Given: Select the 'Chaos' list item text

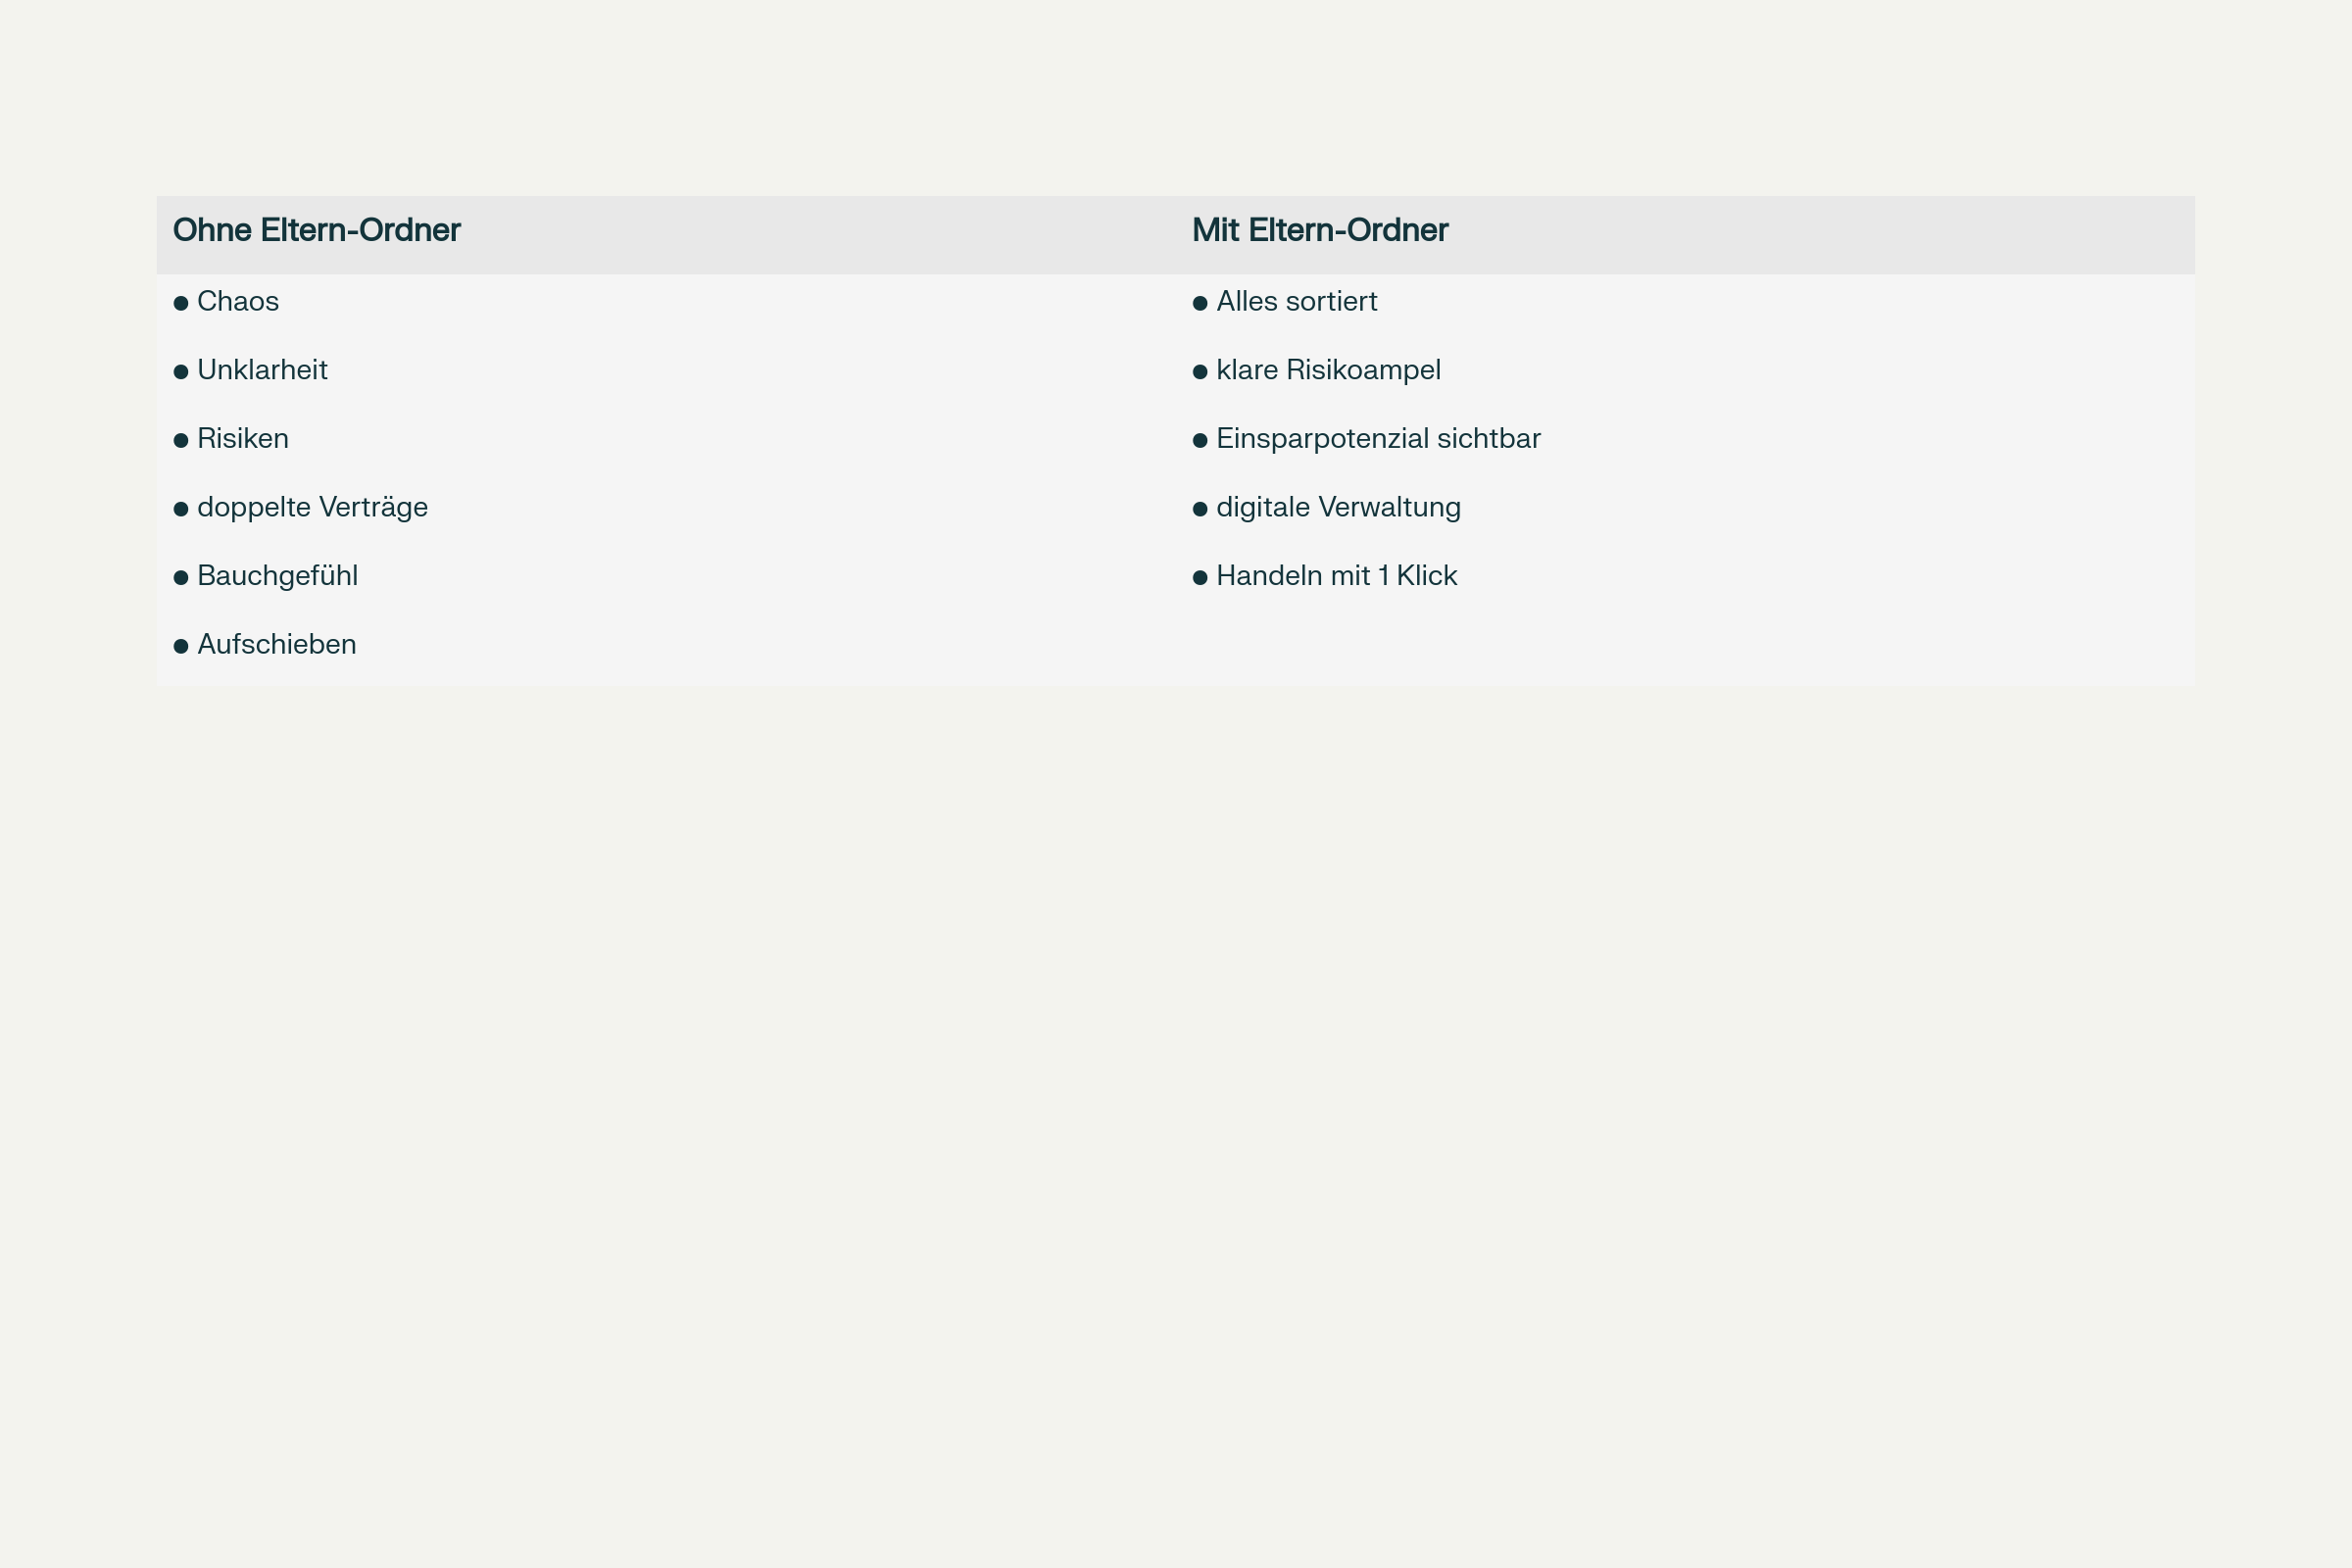Looking at the screenshot, I should pyautogui.click(x=238, y=302).
